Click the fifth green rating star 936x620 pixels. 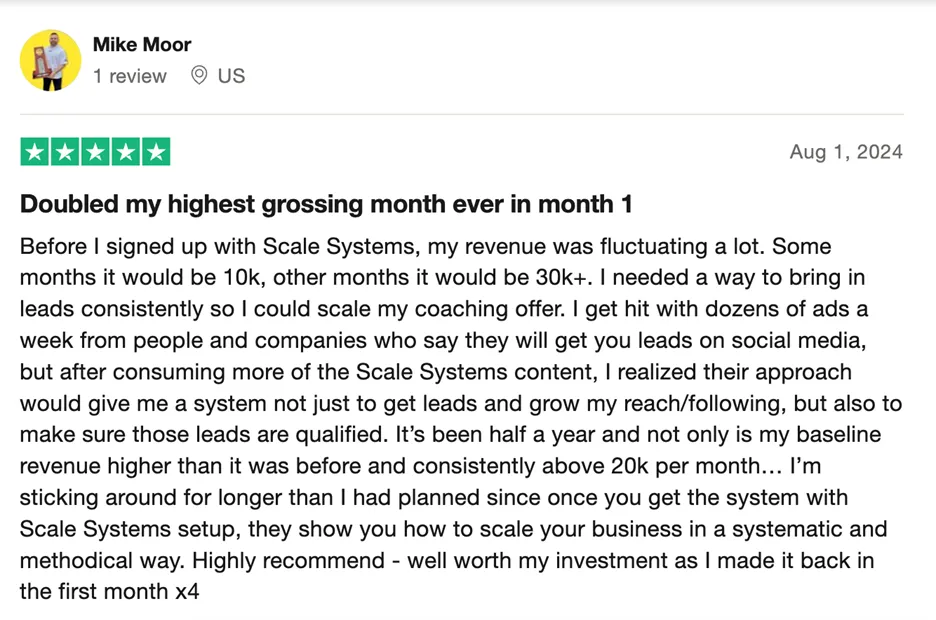[x=156, y=152]
